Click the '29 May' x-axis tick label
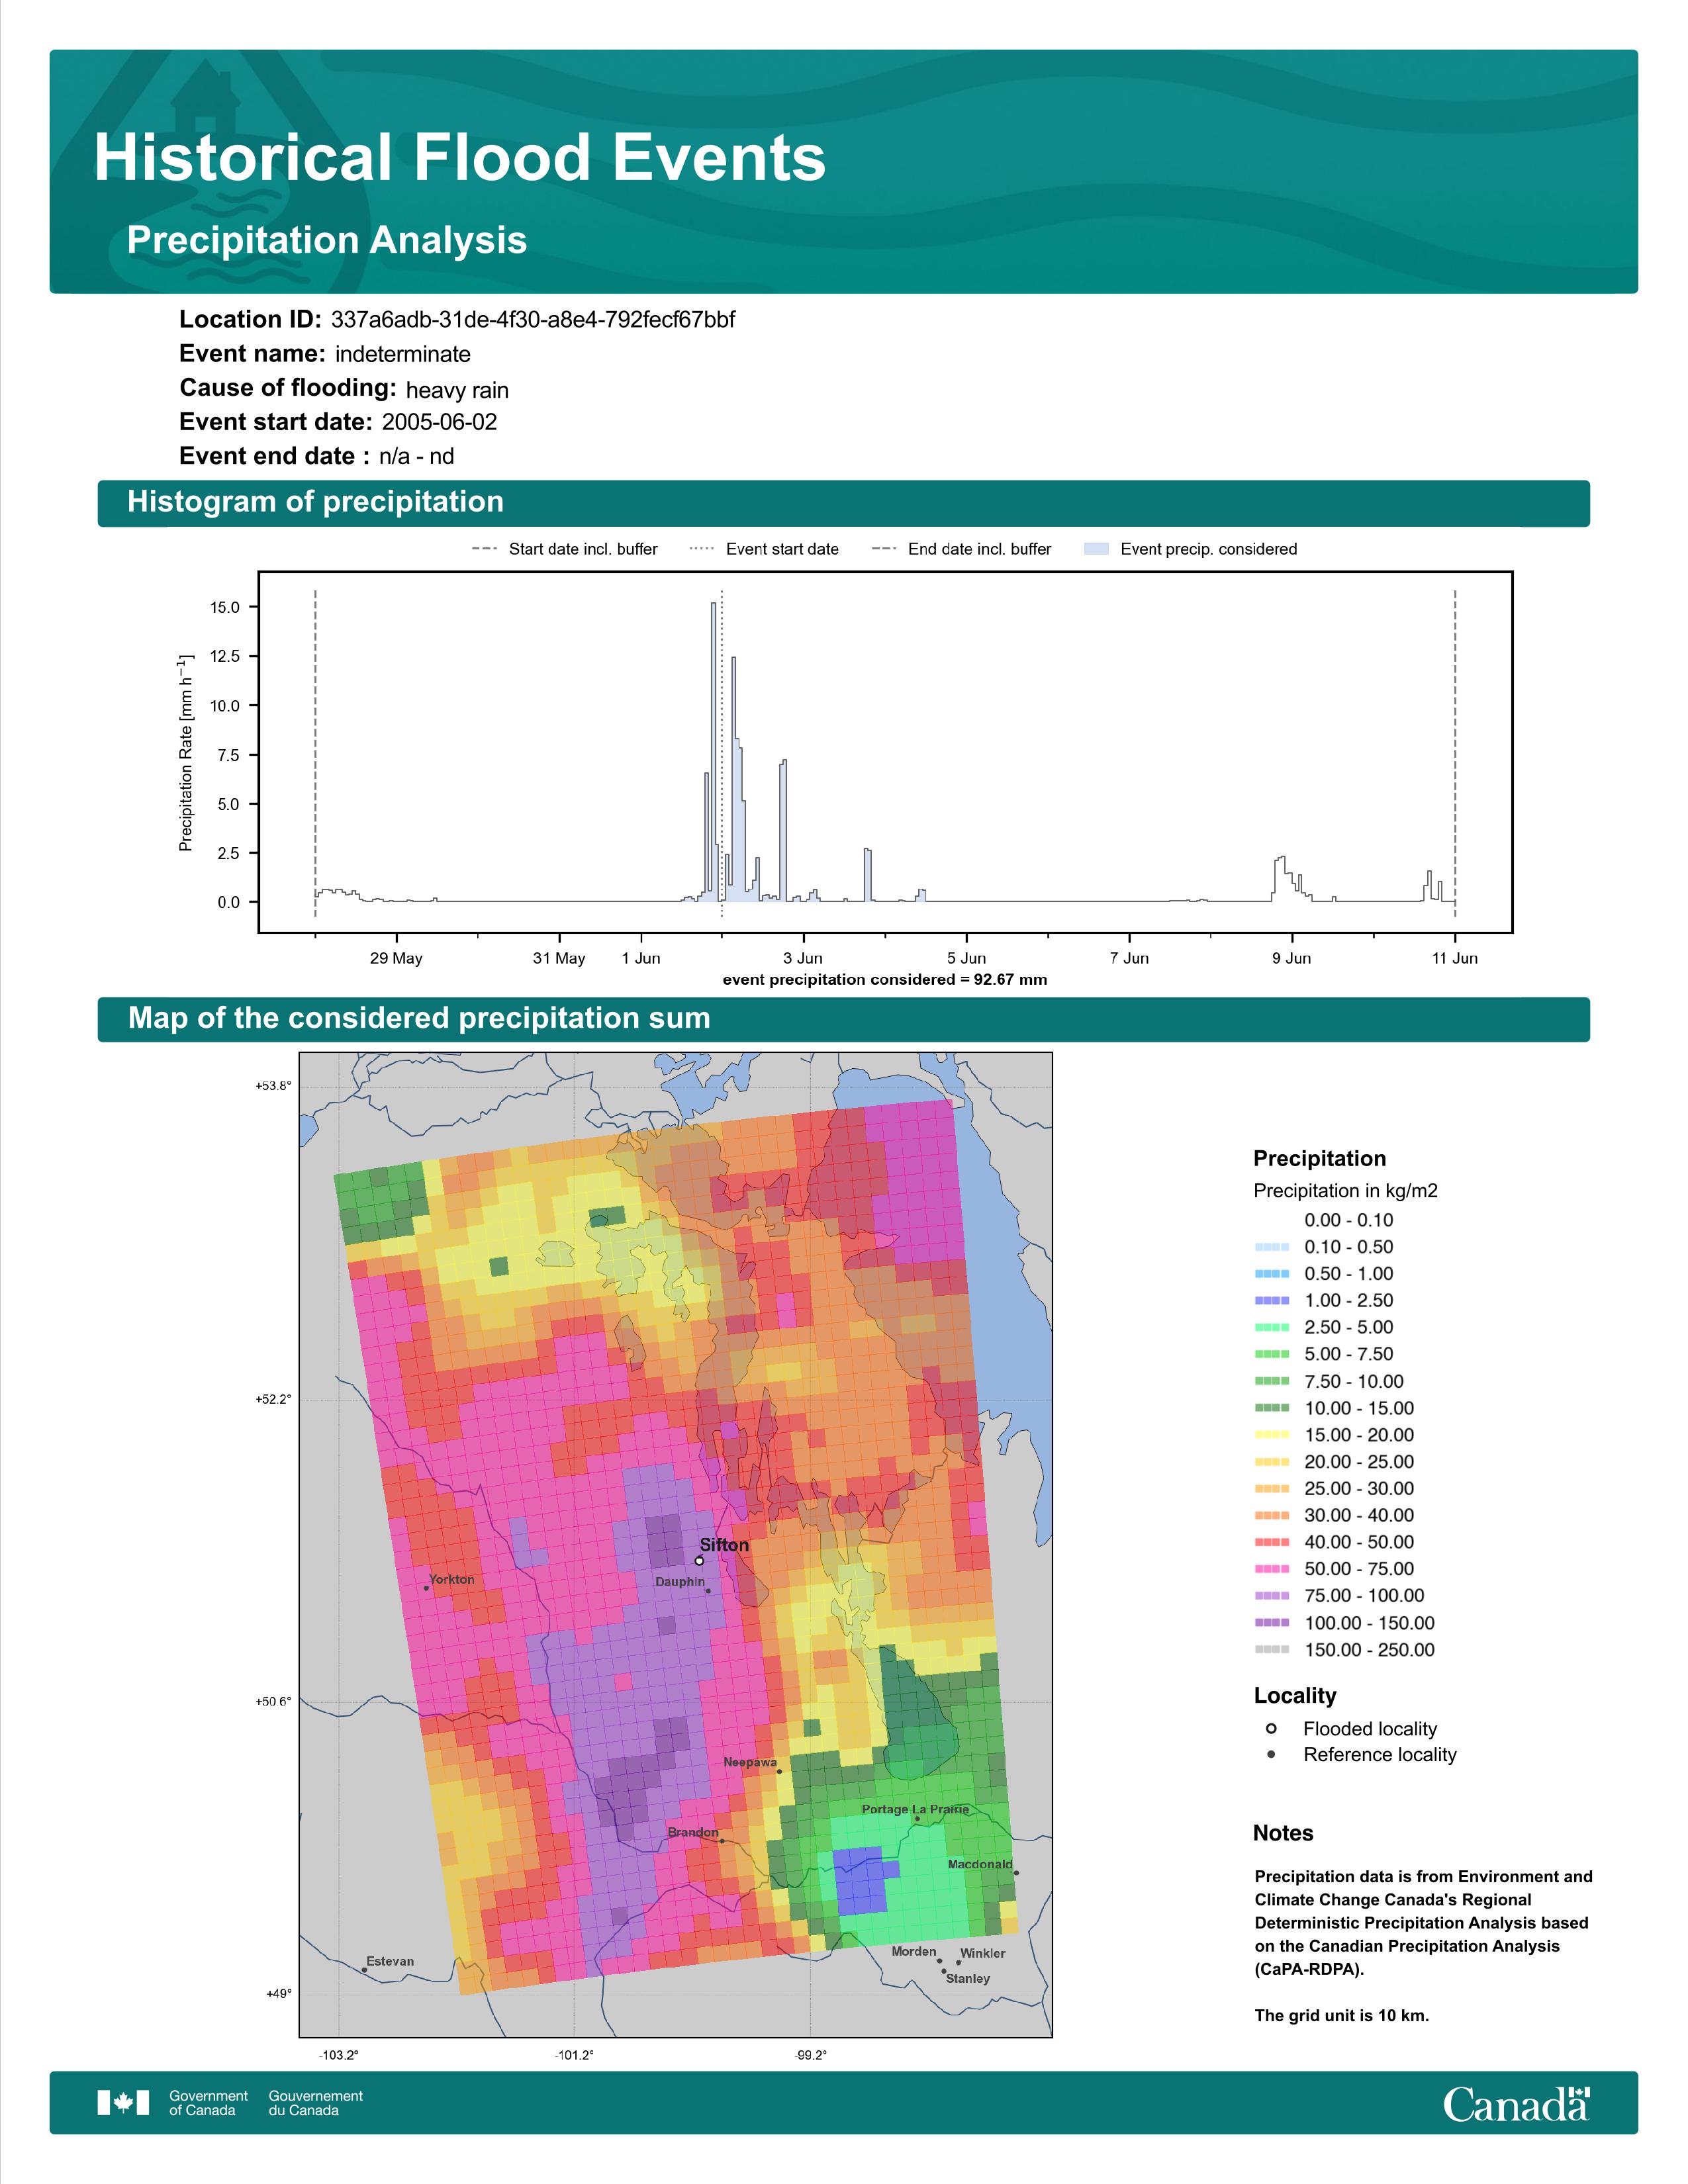Image resolution: width=1688 pixels, height=2184 pixels. tap(396, 958)
